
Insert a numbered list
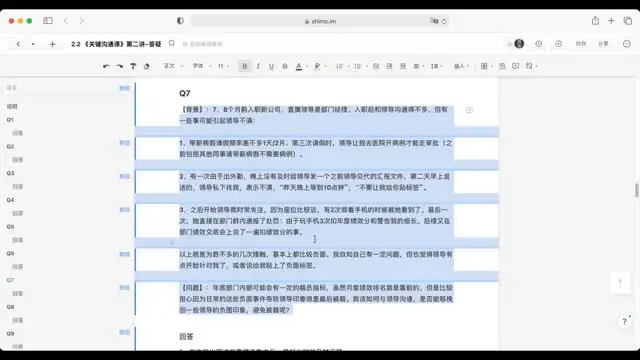[x=340, y=66]
